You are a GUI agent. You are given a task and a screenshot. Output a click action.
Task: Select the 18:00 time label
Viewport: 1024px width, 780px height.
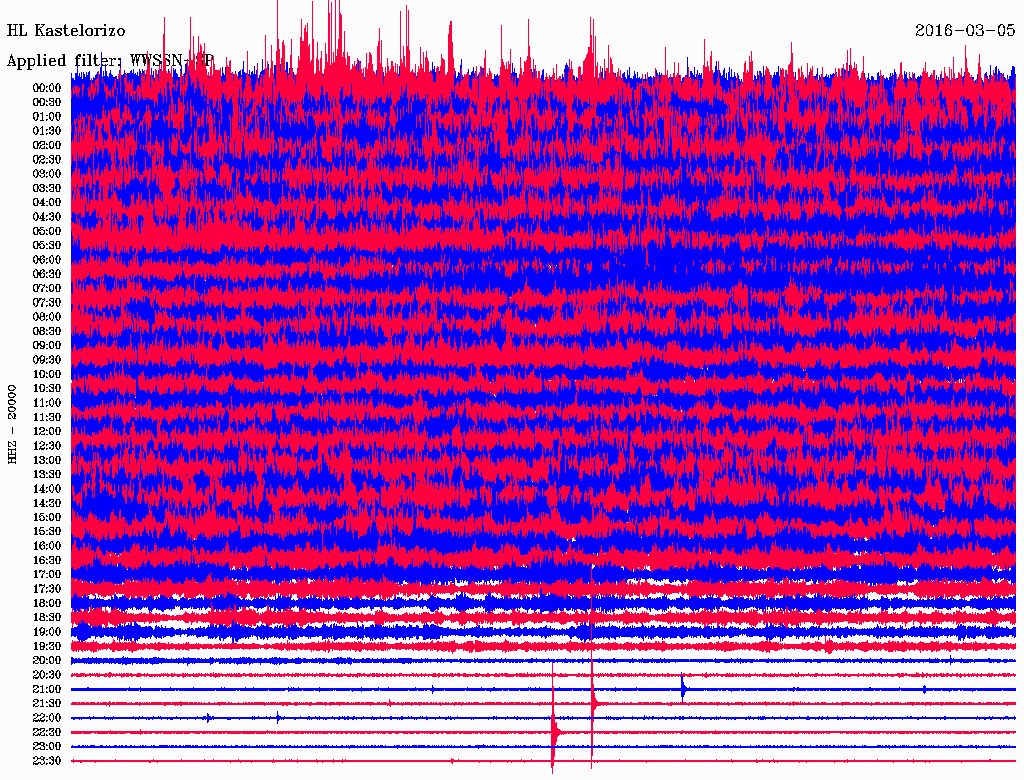click(47, 604)
